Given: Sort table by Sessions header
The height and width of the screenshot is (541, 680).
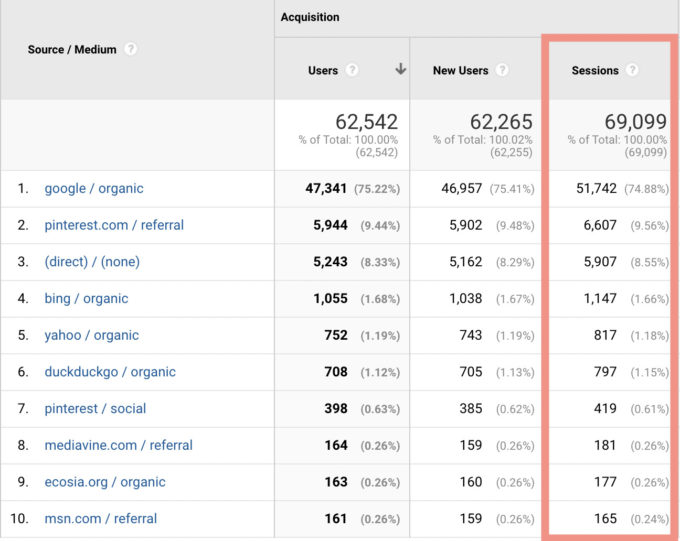Looking at the screenshot, I should pyautogui.click(x=595, y=70).
